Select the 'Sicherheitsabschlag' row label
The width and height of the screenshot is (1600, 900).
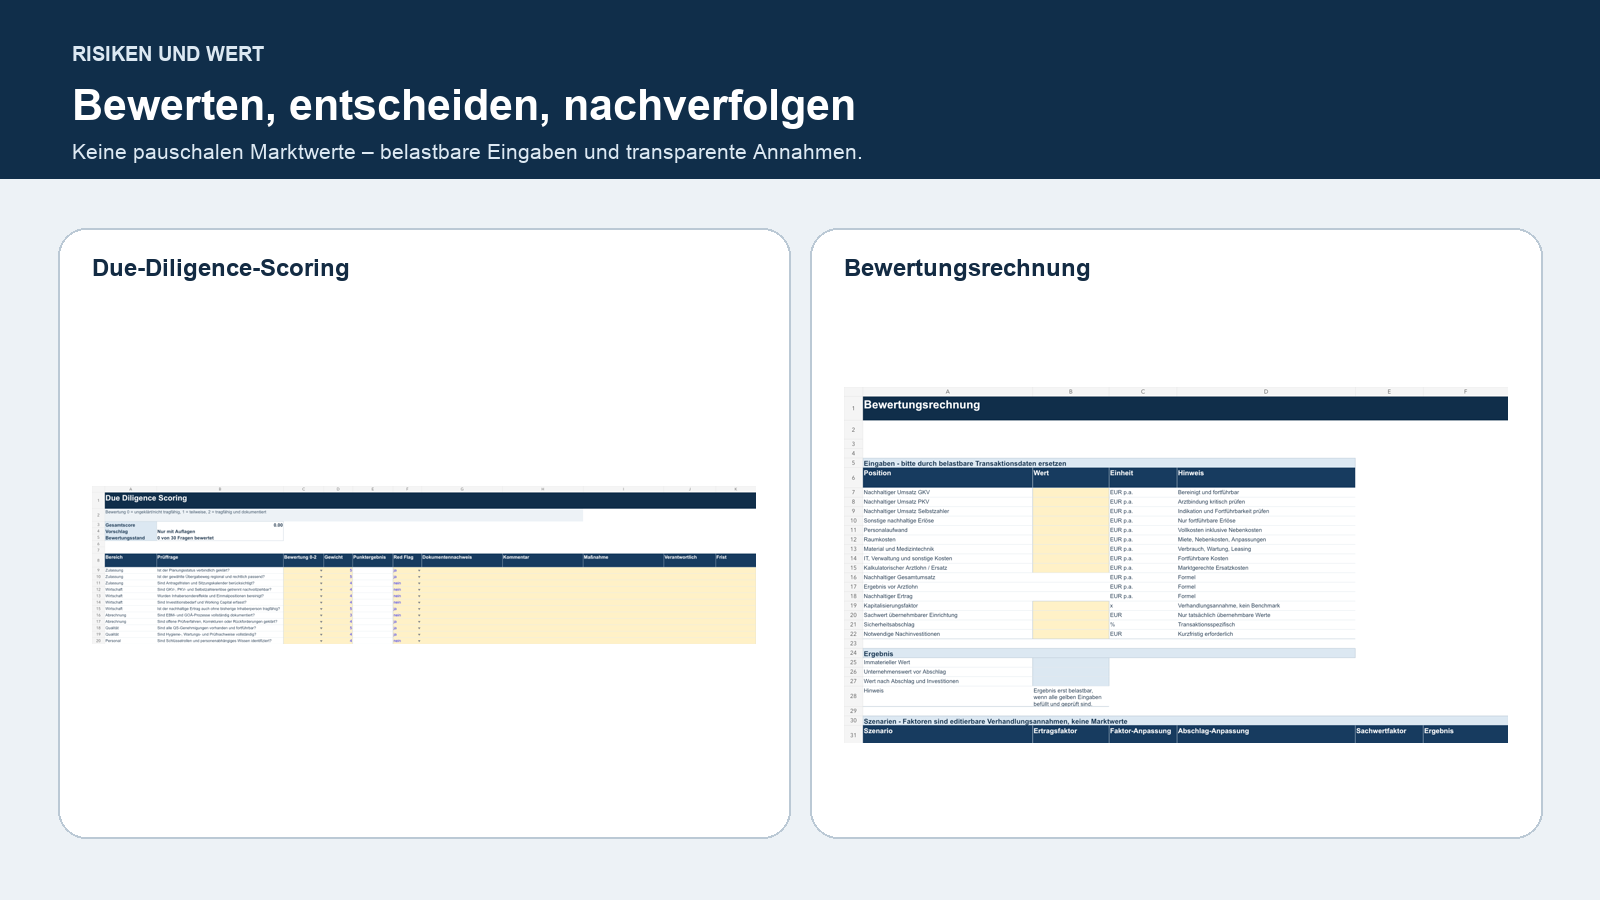pyautogui.click(x=889, y=624)
